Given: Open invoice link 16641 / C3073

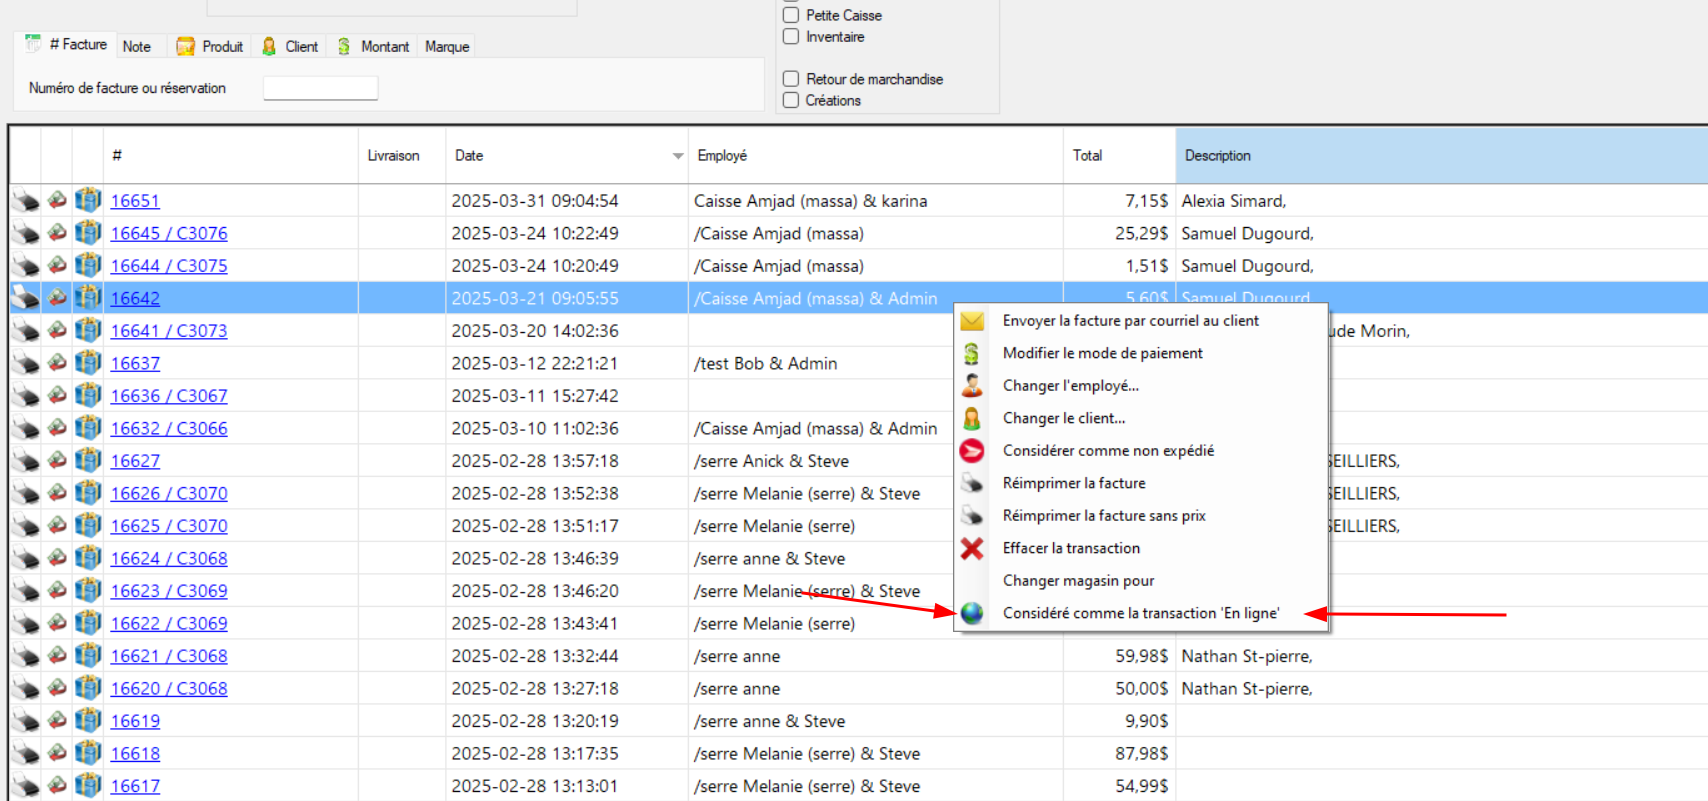Looking at the screenshot, I should tap(169, 331).
